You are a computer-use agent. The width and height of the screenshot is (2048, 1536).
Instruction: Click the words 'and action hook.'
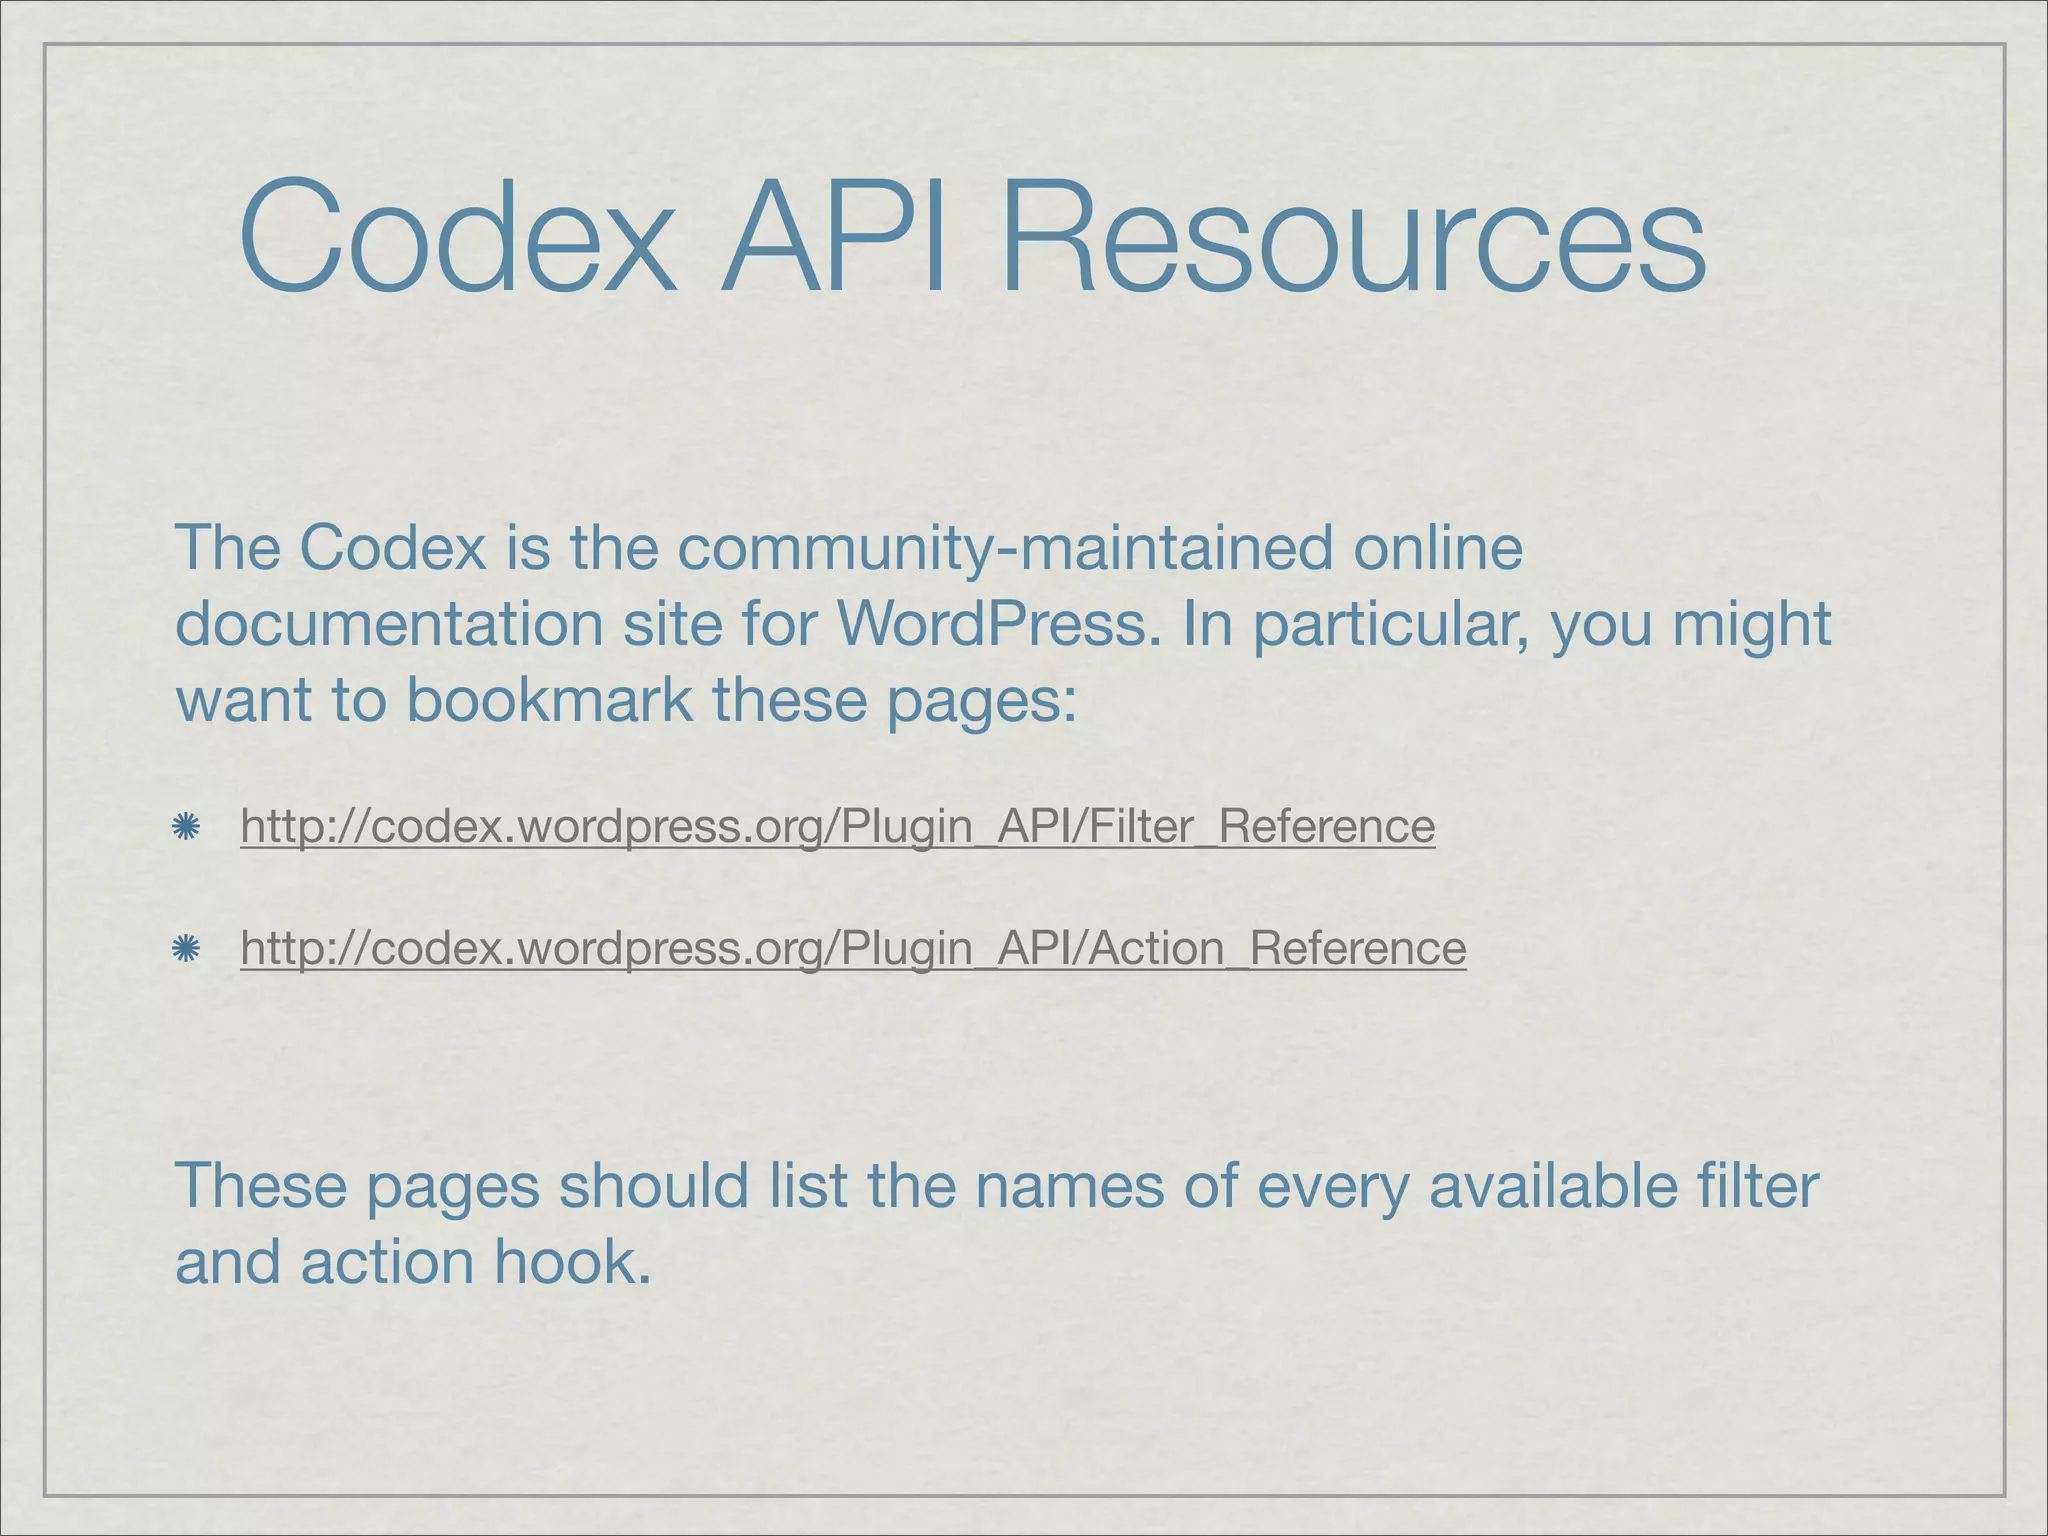tap(413, 1262)
